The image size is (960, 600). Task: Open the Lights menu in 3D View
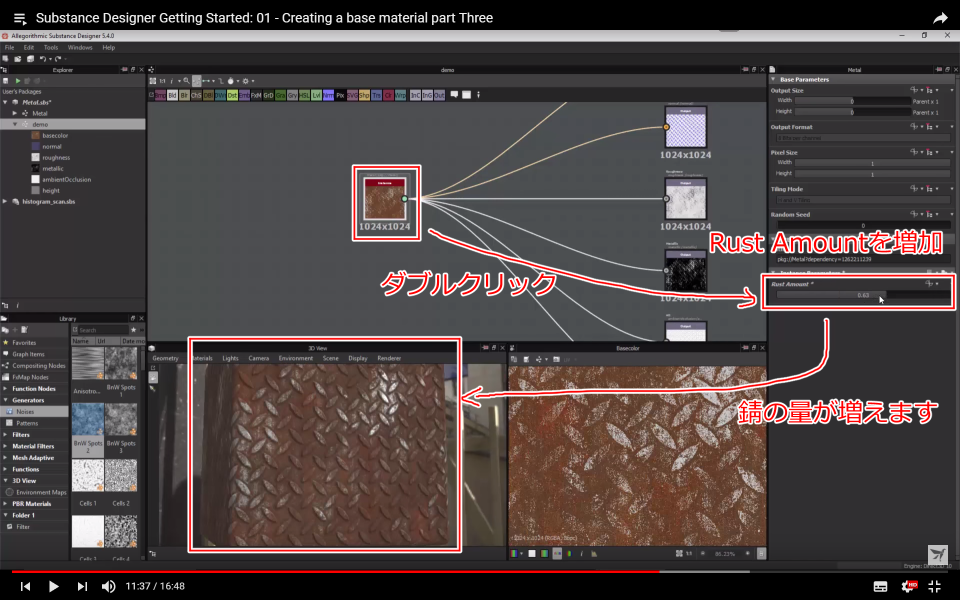point(230,358)
